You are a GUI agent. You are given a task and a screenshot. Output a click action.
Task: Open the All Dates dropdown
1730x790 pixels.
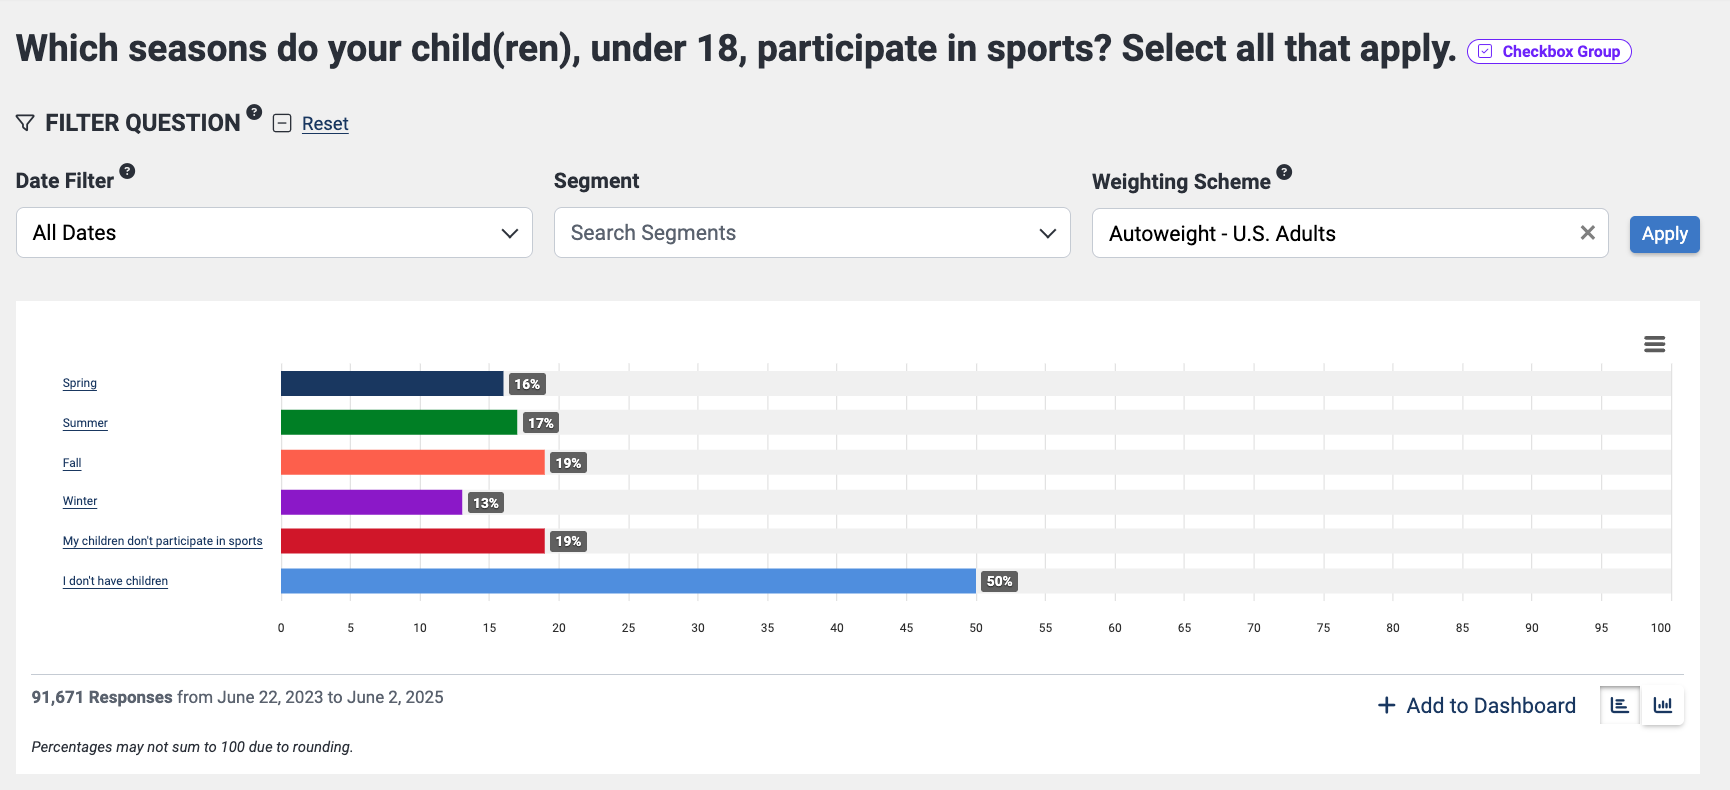coord(274,233)
